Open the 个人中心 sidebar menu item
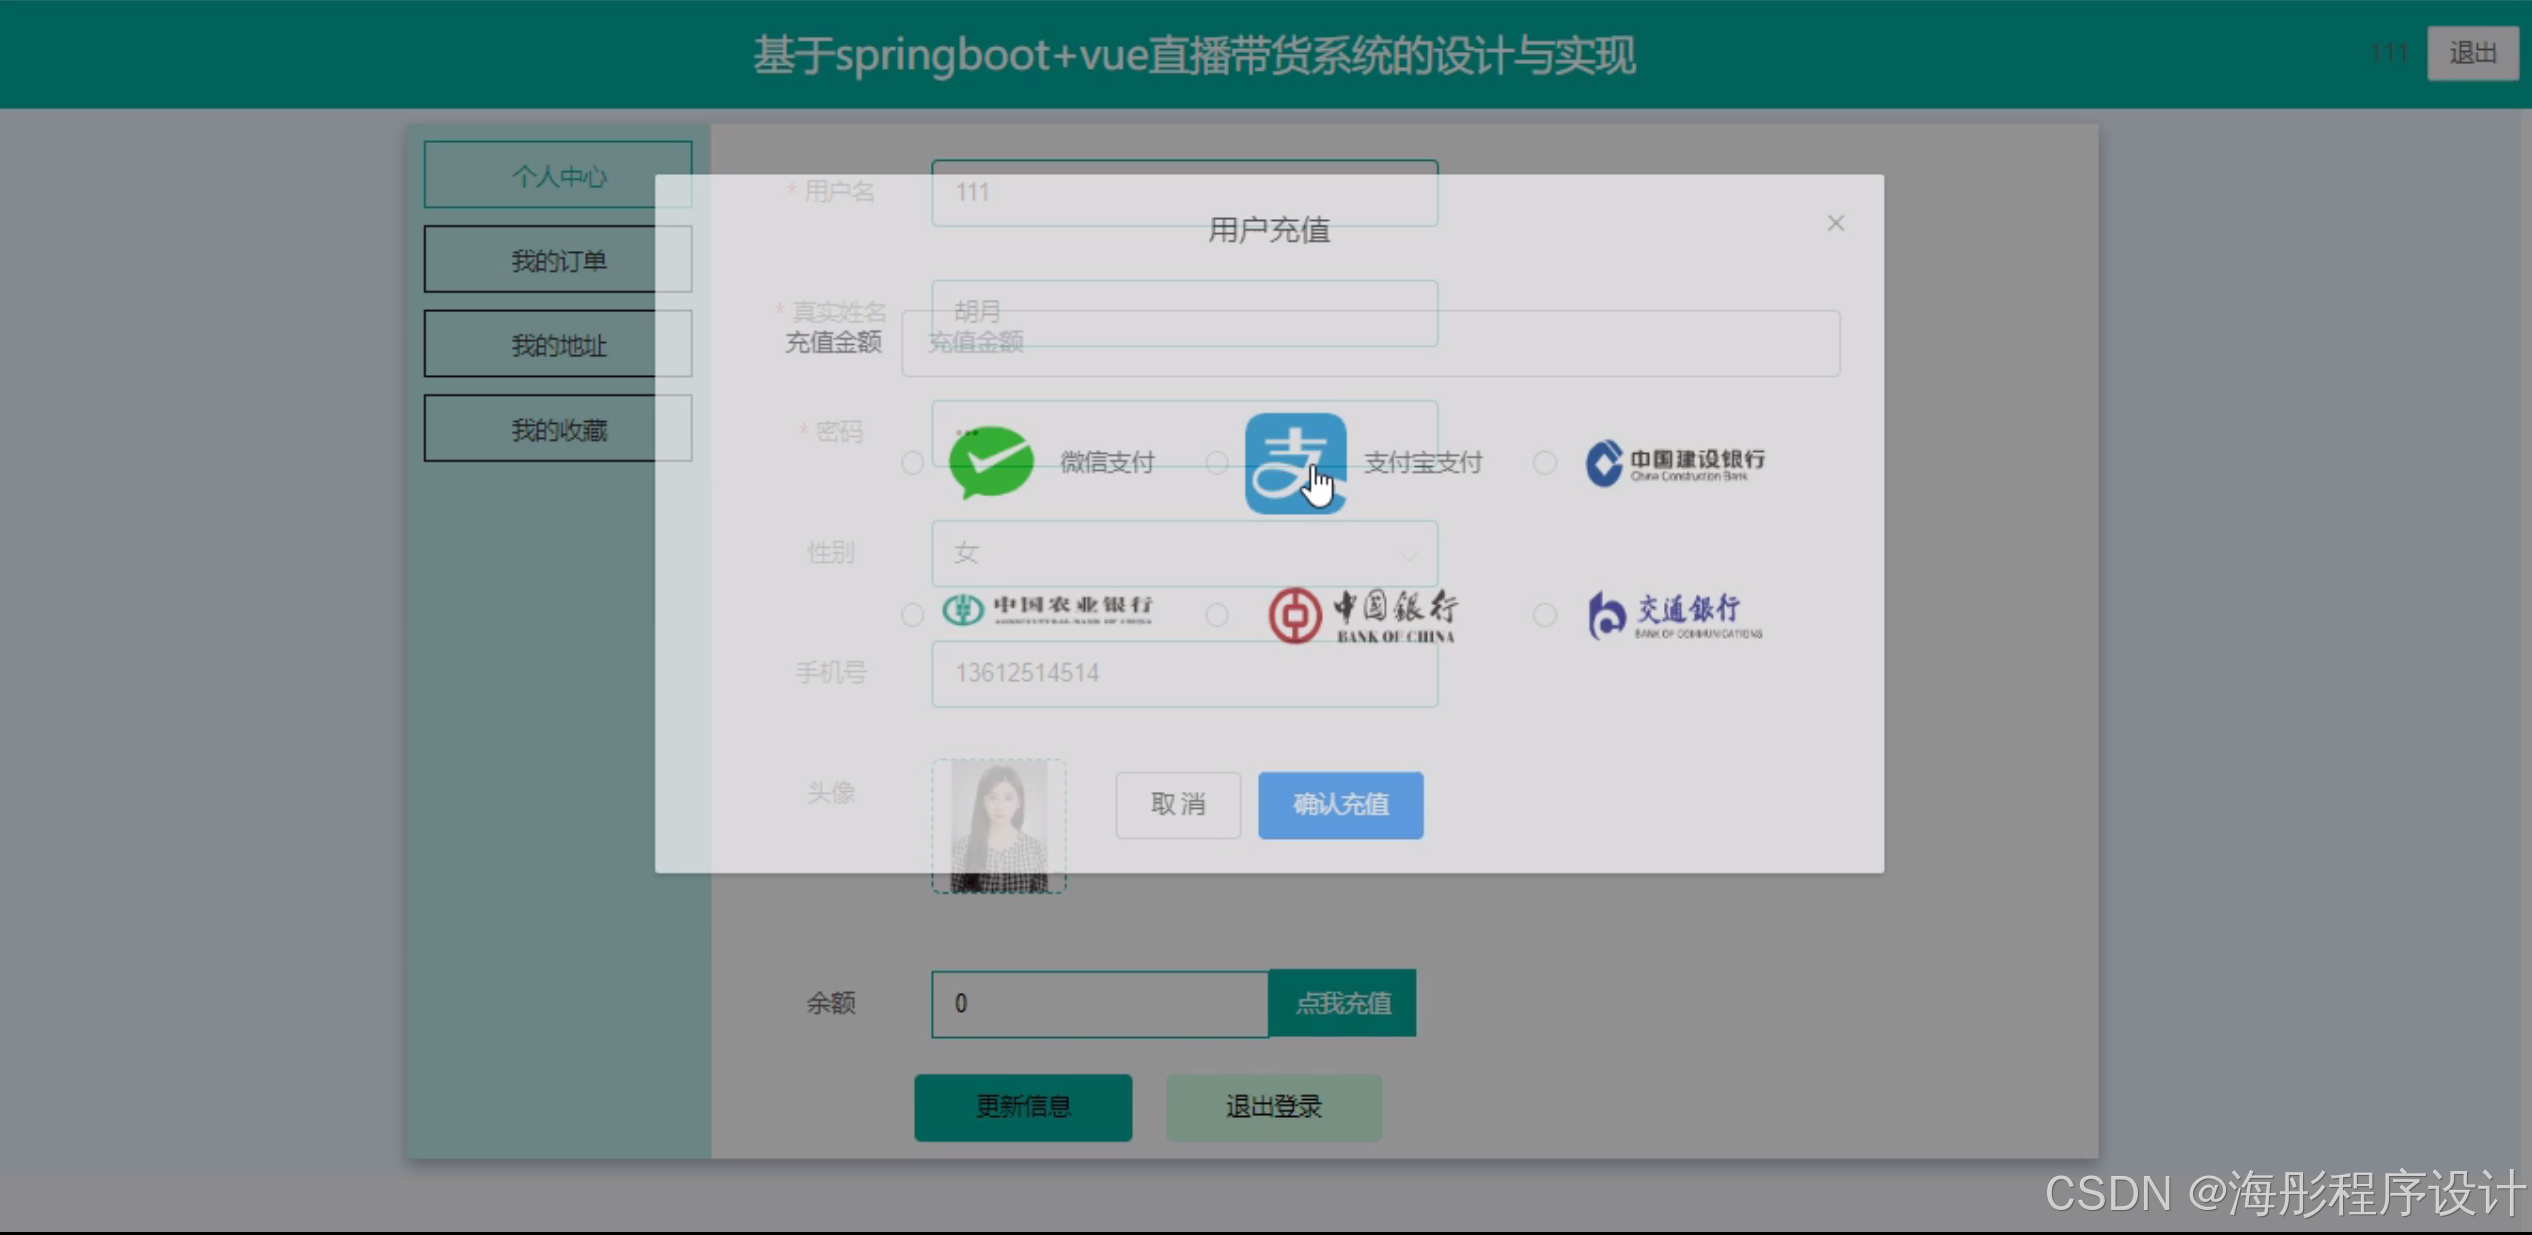 (x=558, y=175)
